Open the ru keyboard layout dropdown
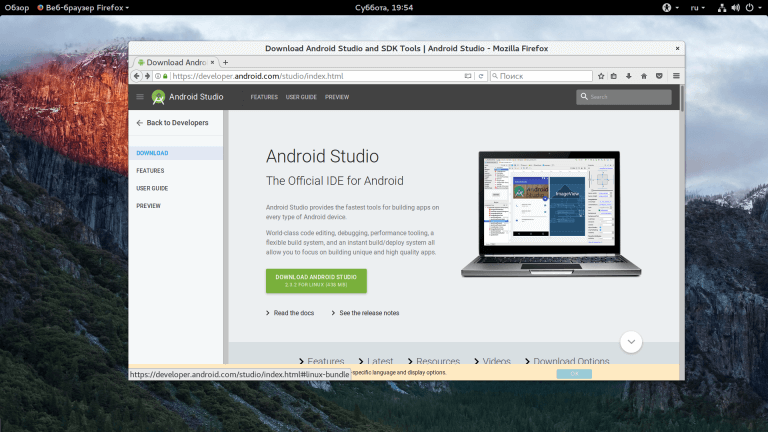The width and height of the screenshot is (768, 432). (697, 7)
